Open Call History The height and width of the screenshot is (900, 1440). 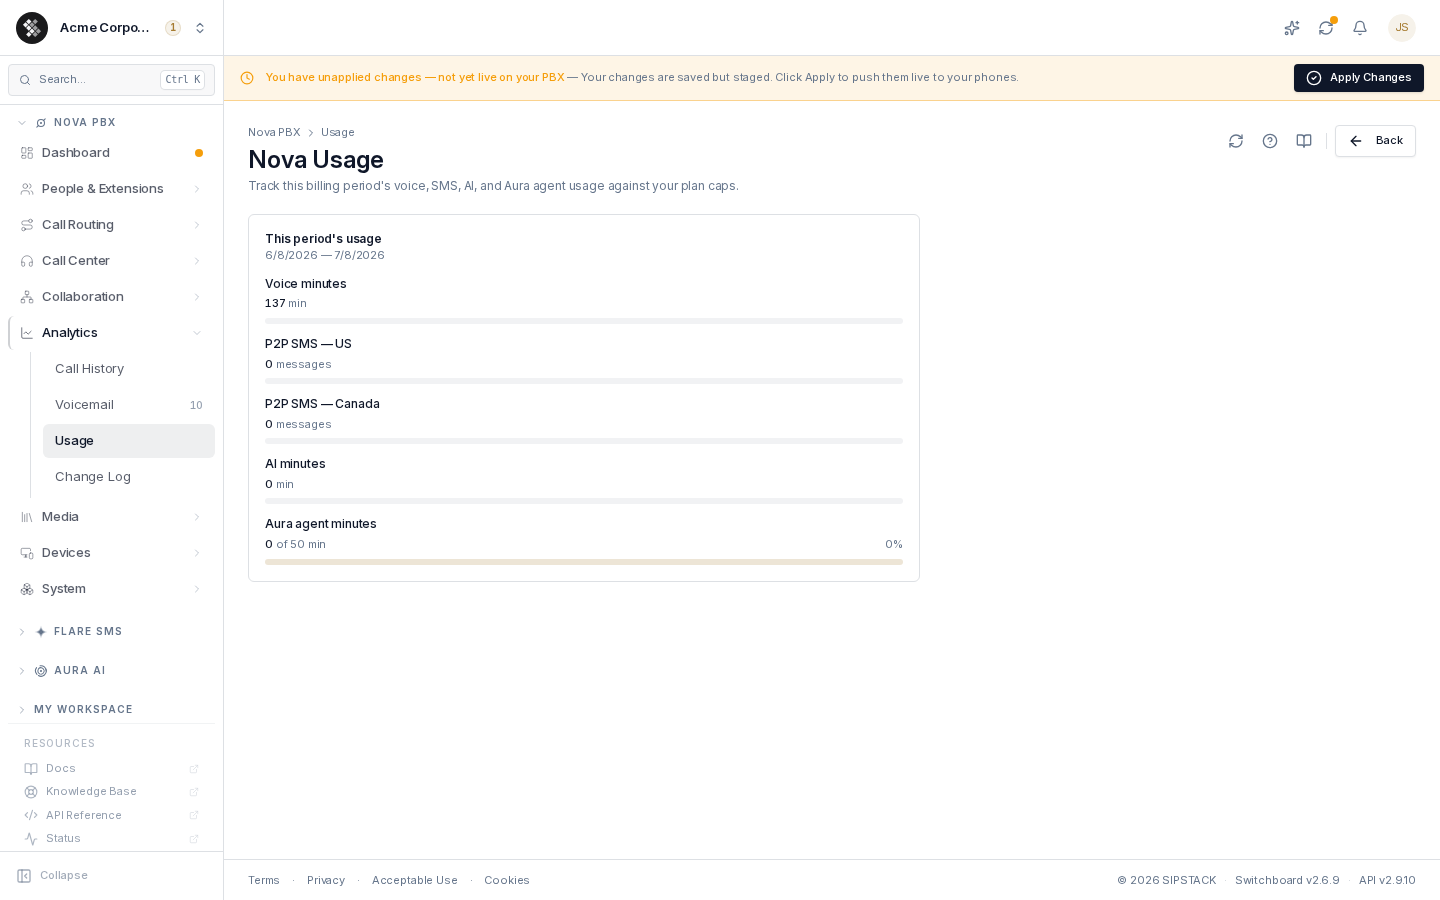click(128, 369)
